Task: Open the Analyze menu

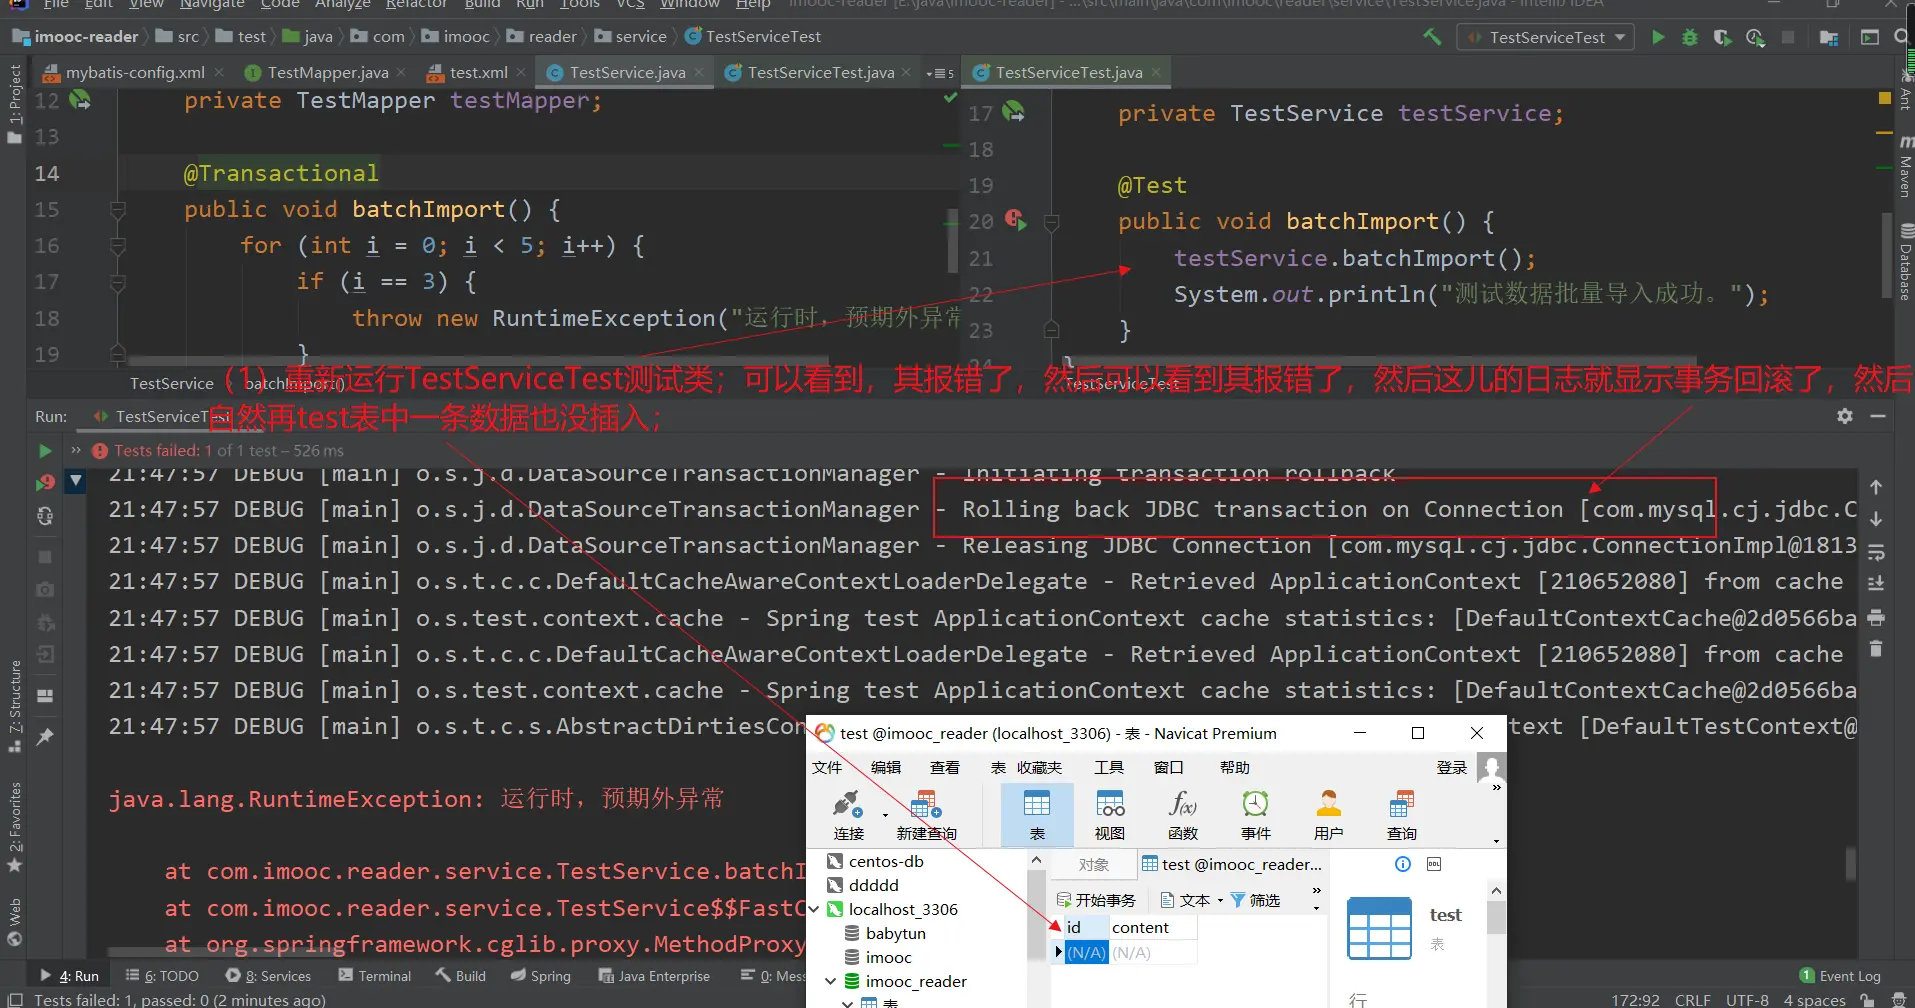Action: [342, 5]
